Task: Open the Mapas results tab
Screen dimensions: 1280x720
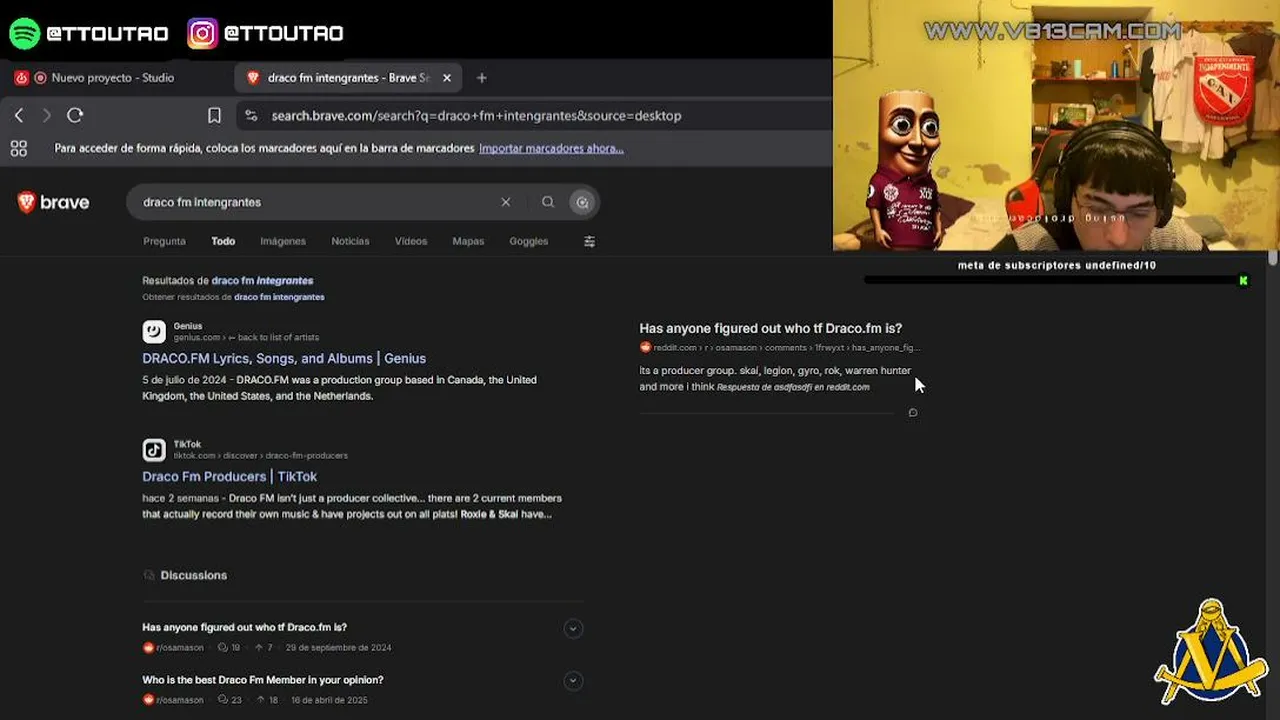Action: click(468, 241)
